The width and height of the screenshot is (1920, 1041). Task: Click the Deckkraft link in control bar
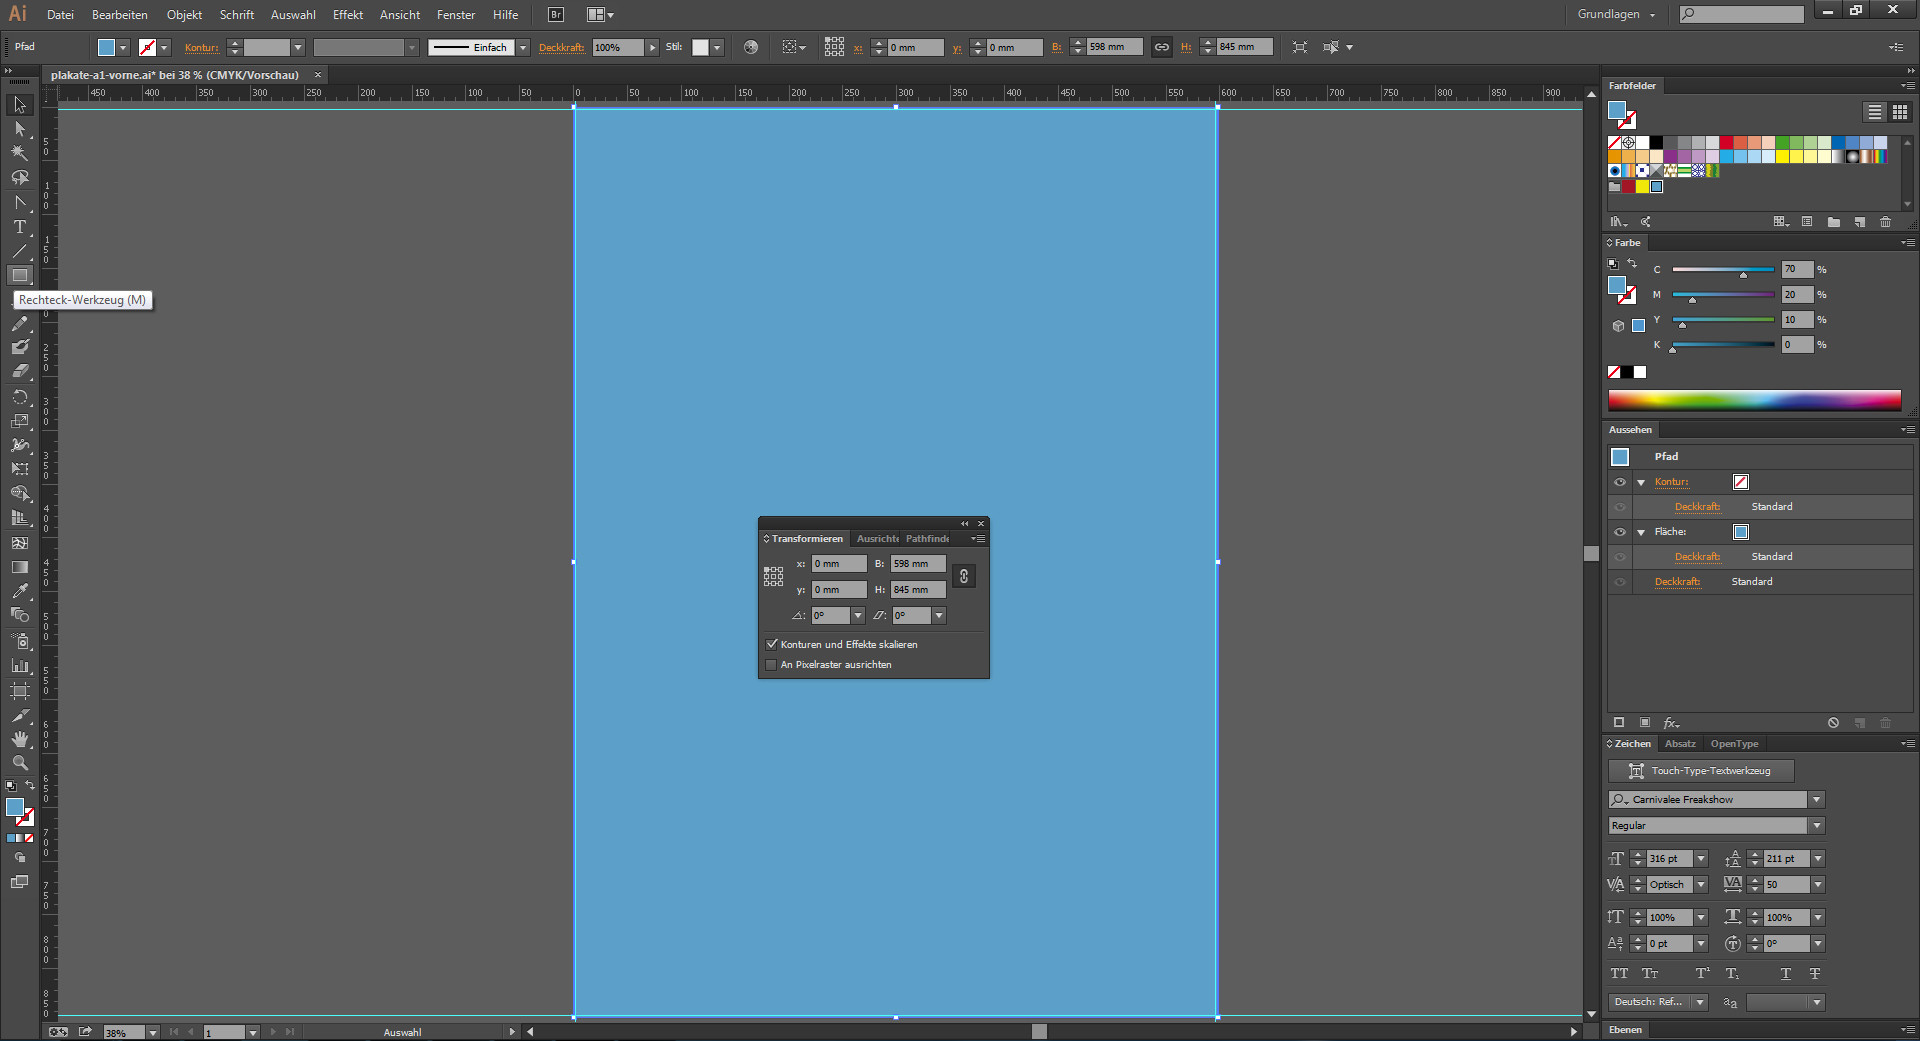click(561, 47)
